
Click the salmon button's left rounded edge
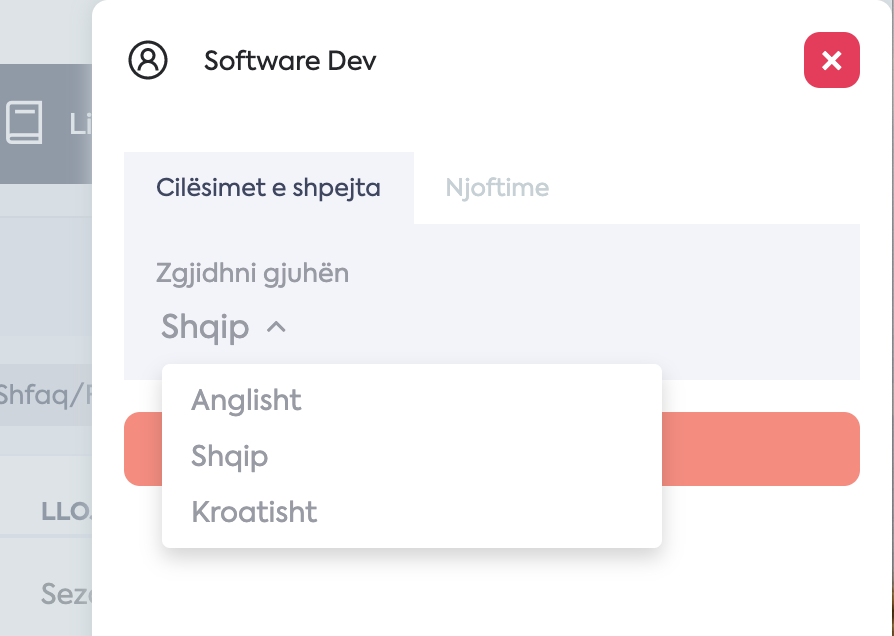click(143, 449)
